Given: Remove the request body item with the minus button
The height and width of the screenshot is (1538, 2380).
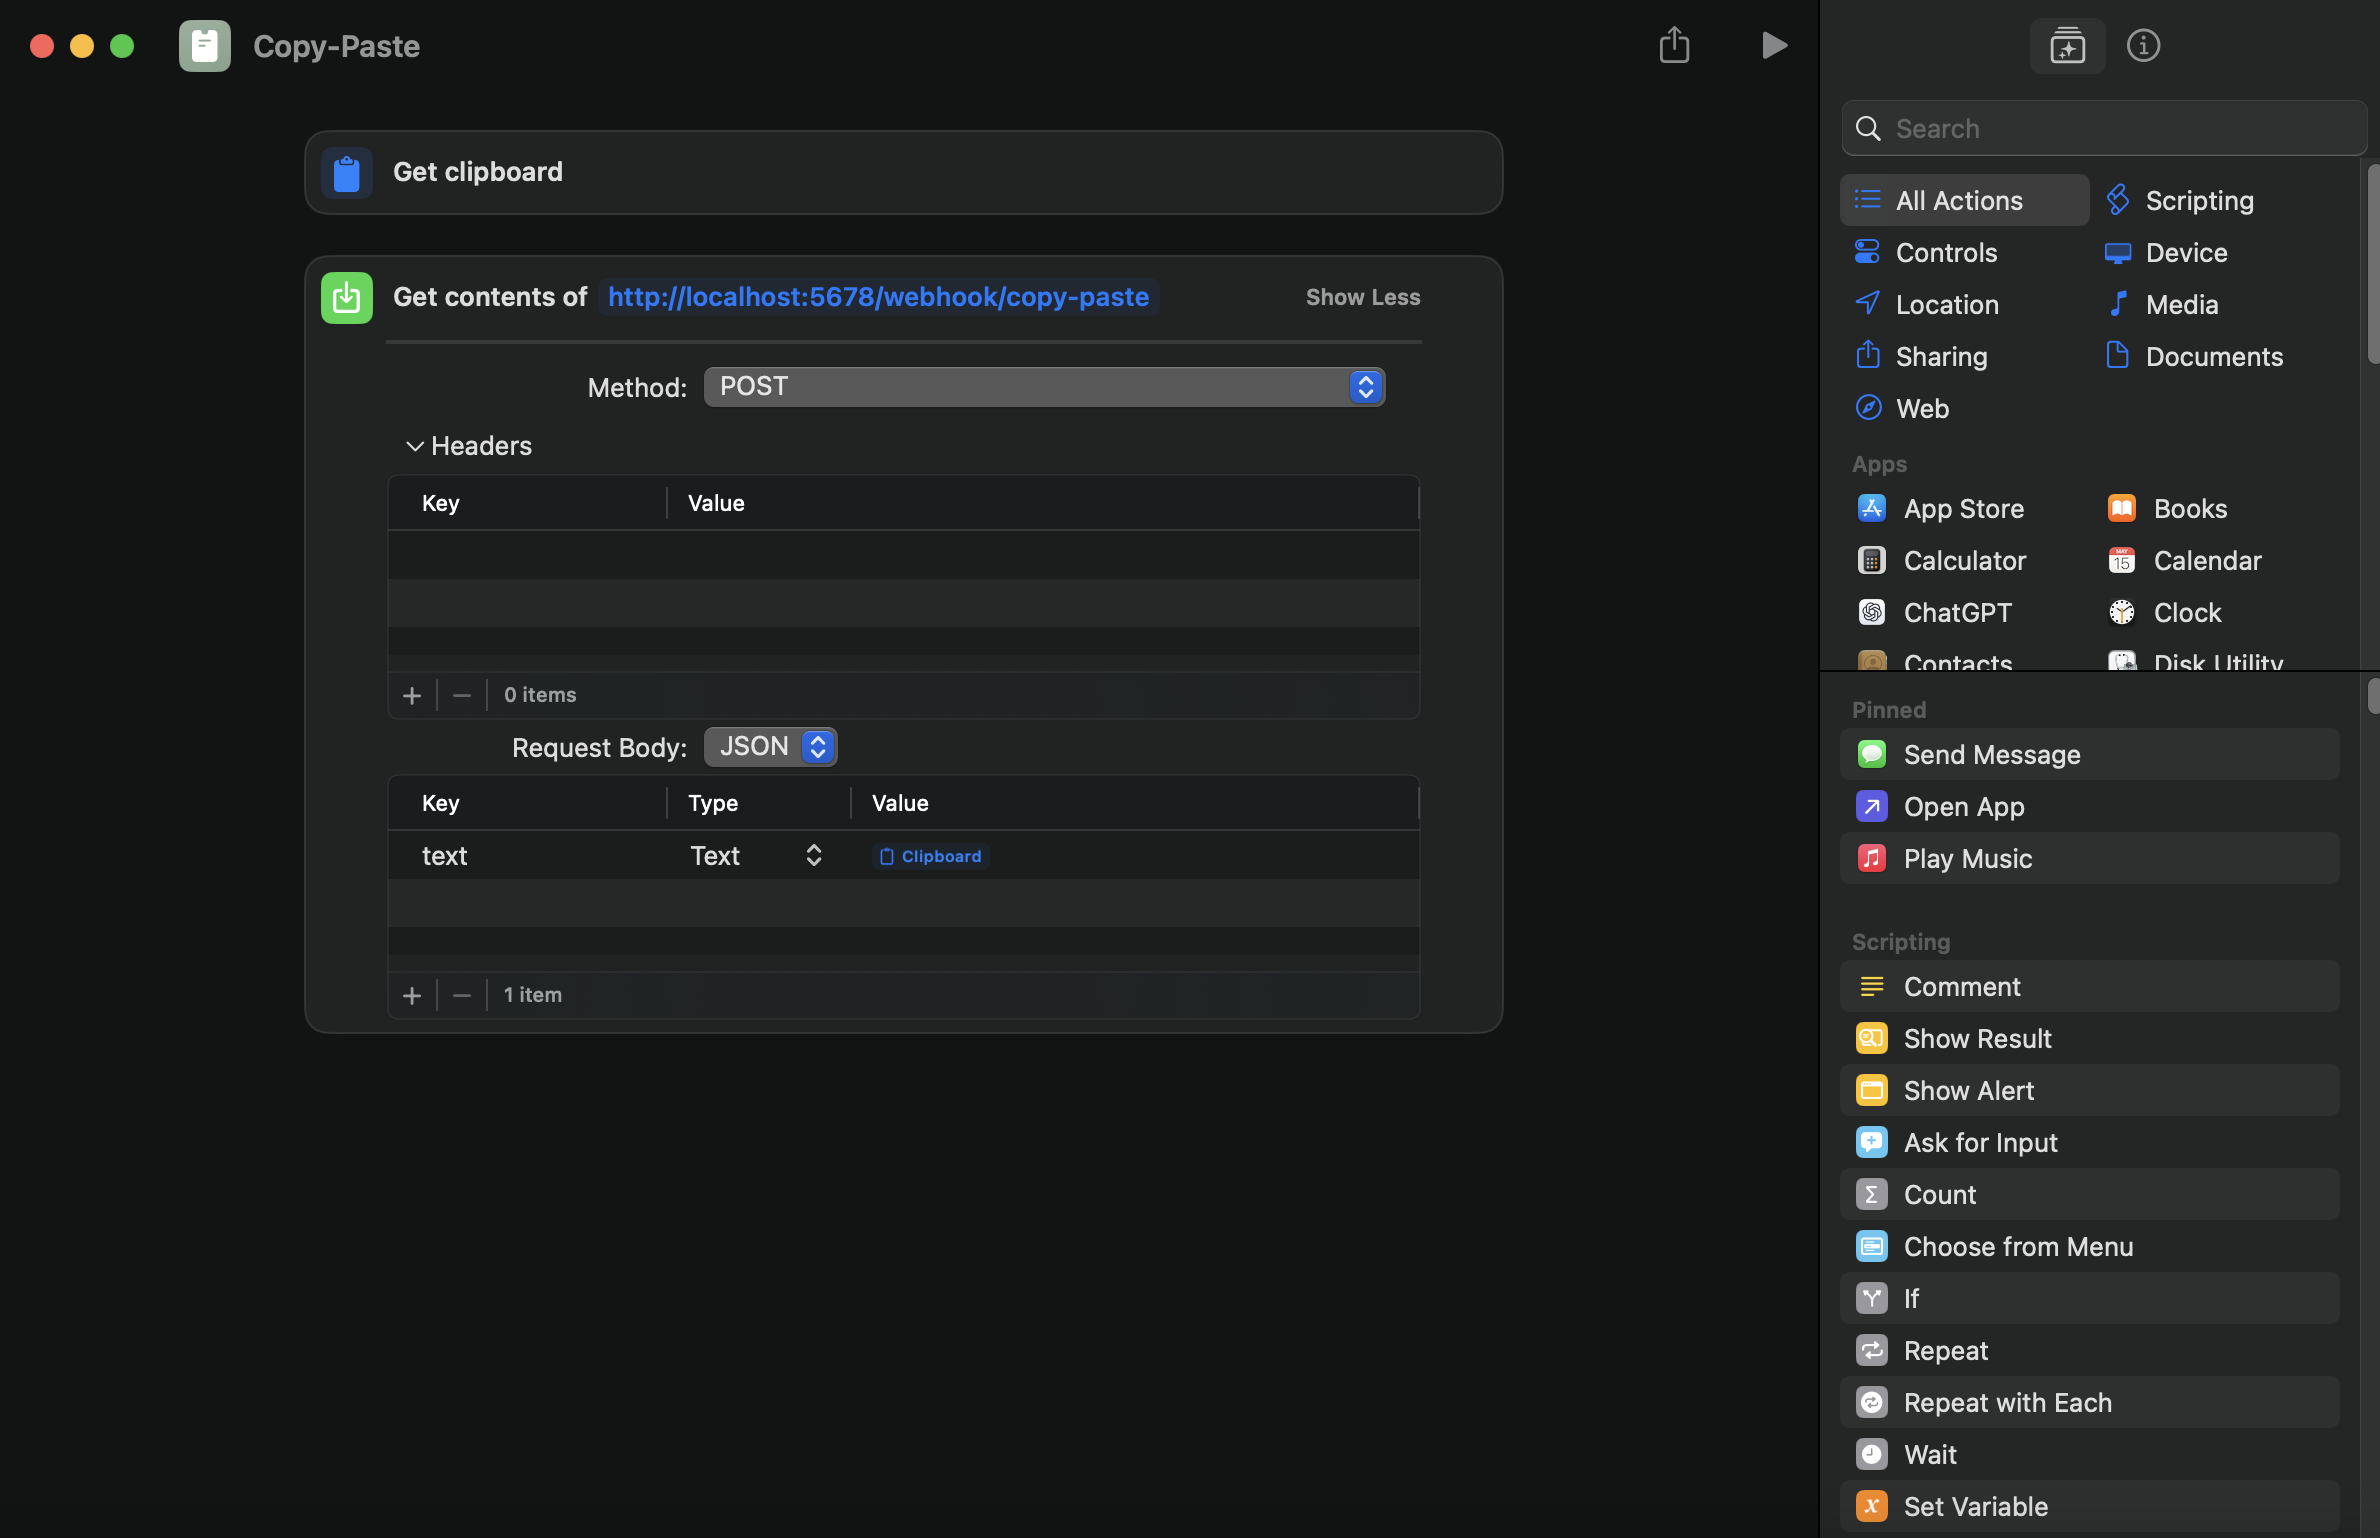Looking at the screenshot, I should (462, 996).
